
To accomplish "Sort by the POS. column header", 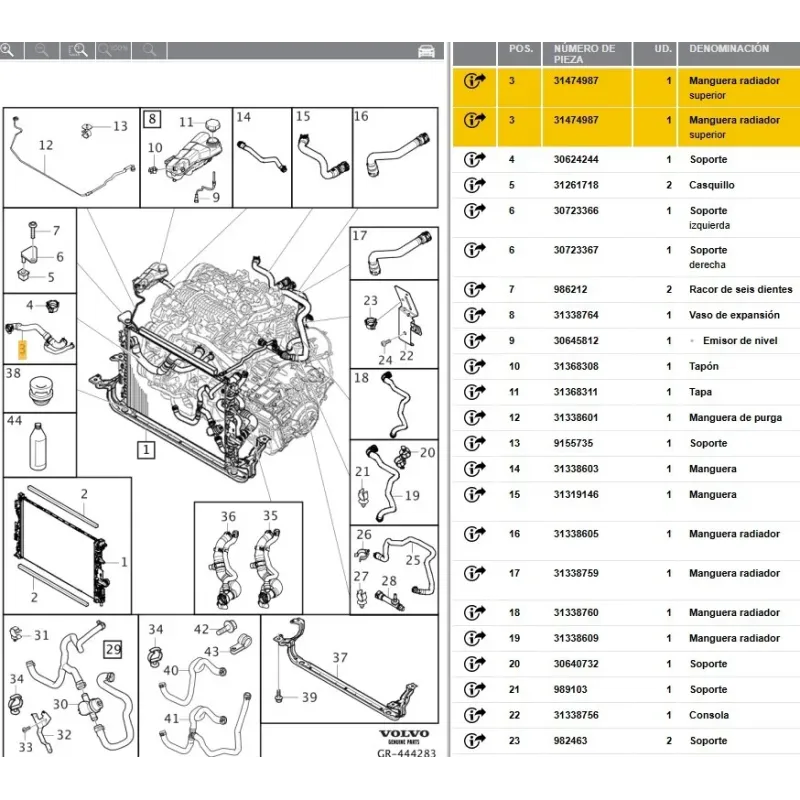I will coord(521,48).
